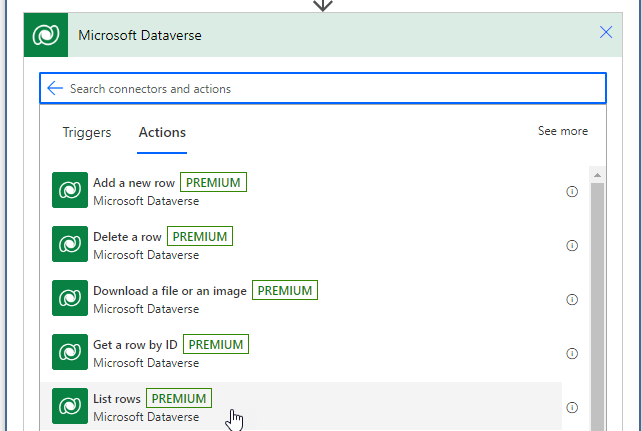Click the Microsoft Dataverse logo in header
The image size is (642, 431).
point(46,35)
